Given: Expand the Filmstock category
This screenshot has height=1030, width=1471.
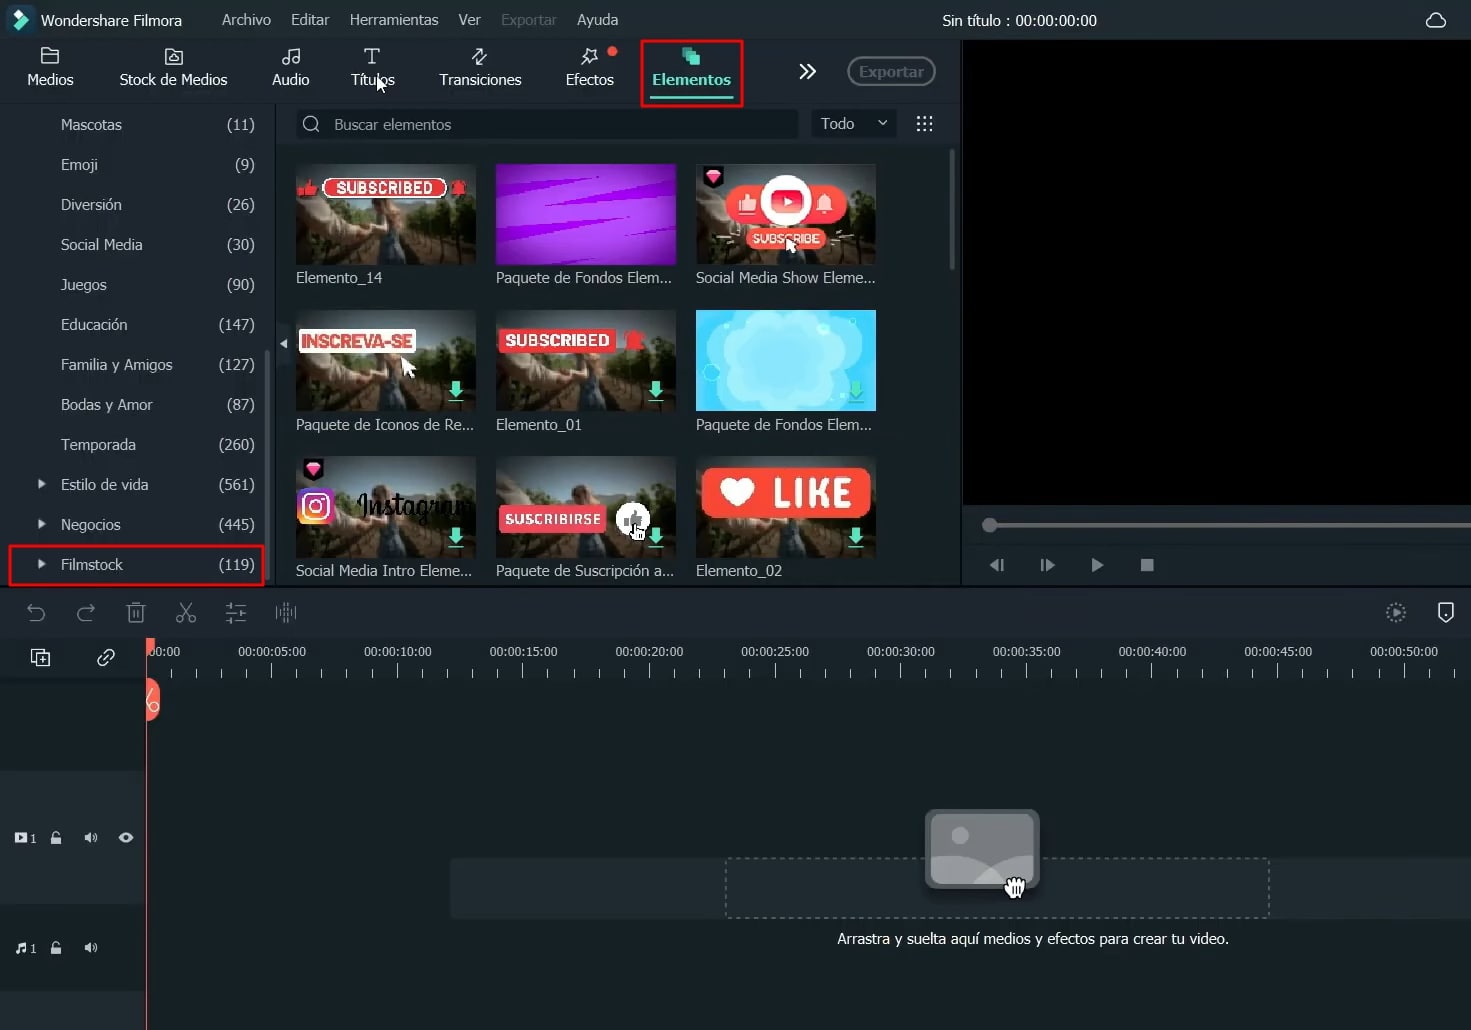Looking at the screenshot, I should point(41,564).
